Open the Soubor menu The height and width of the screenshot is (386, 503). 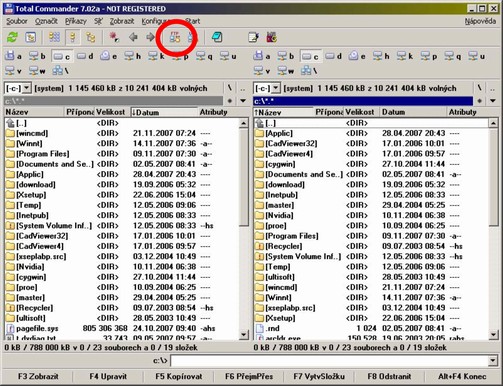click(17, 21)
